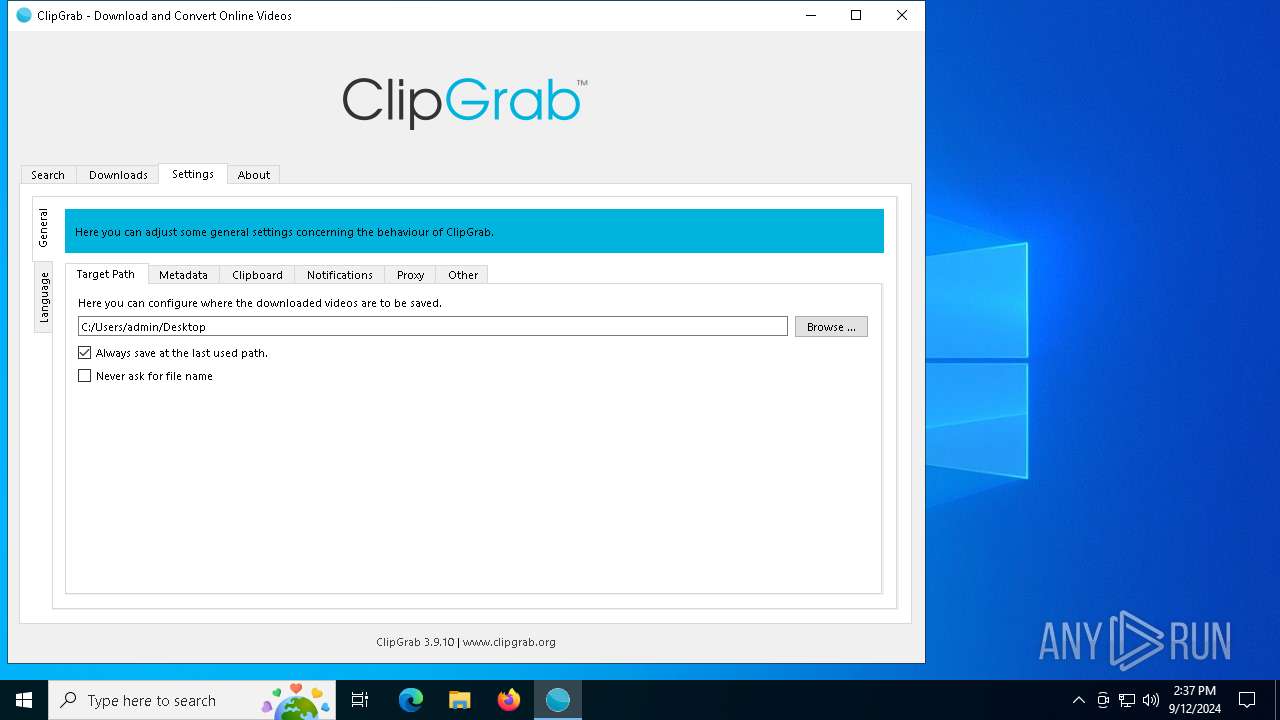
Task: Open the Clipboard sub-tab
Action: coord(257,275)
